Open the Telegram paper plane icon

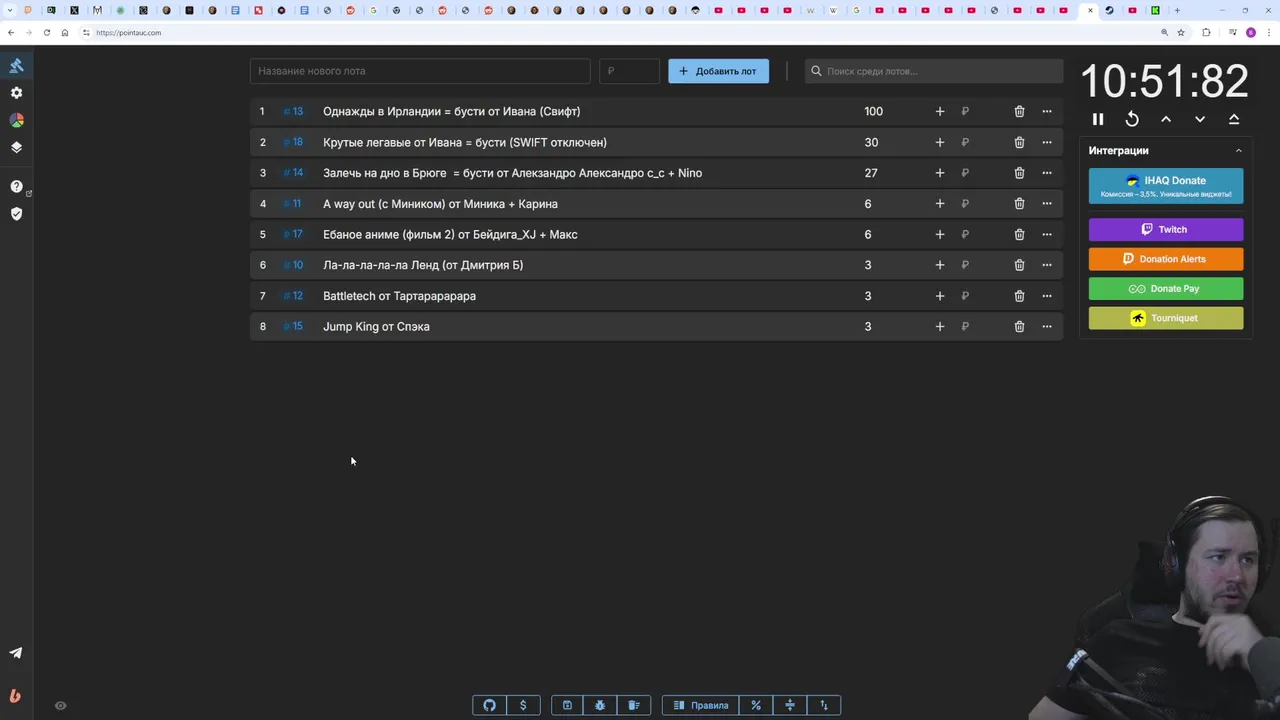(x=16, y=653)
